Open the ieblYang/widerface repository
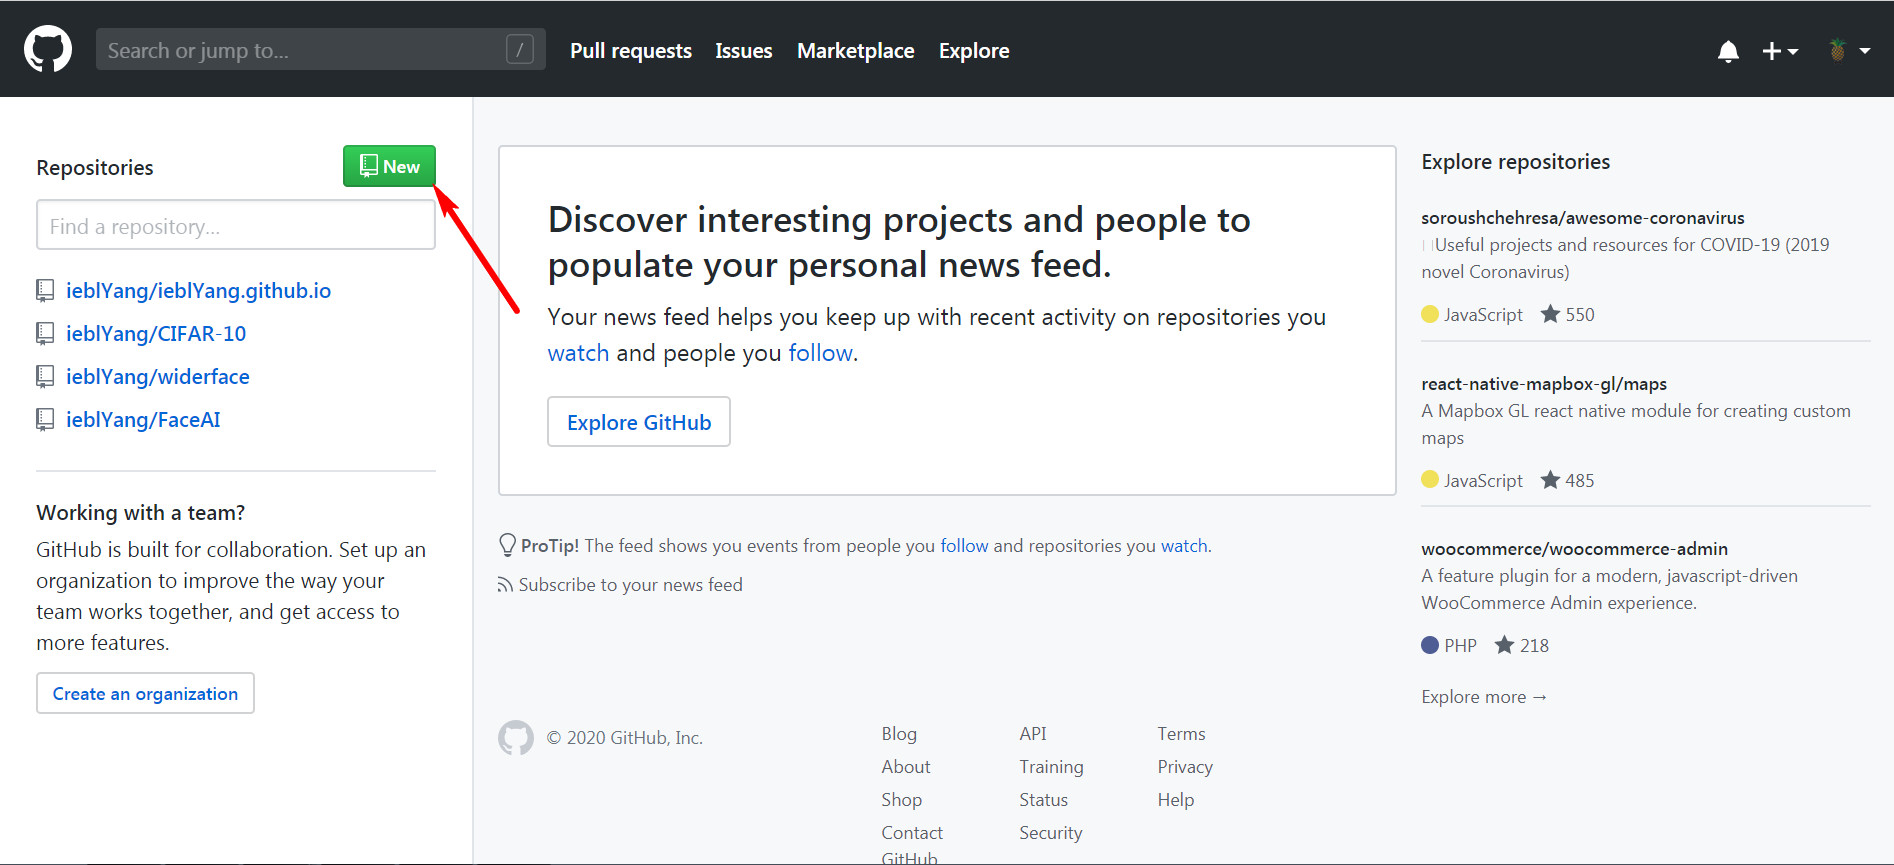Image resolution: width=1894 pixels, height=865 pixels. tap(158, 377)
